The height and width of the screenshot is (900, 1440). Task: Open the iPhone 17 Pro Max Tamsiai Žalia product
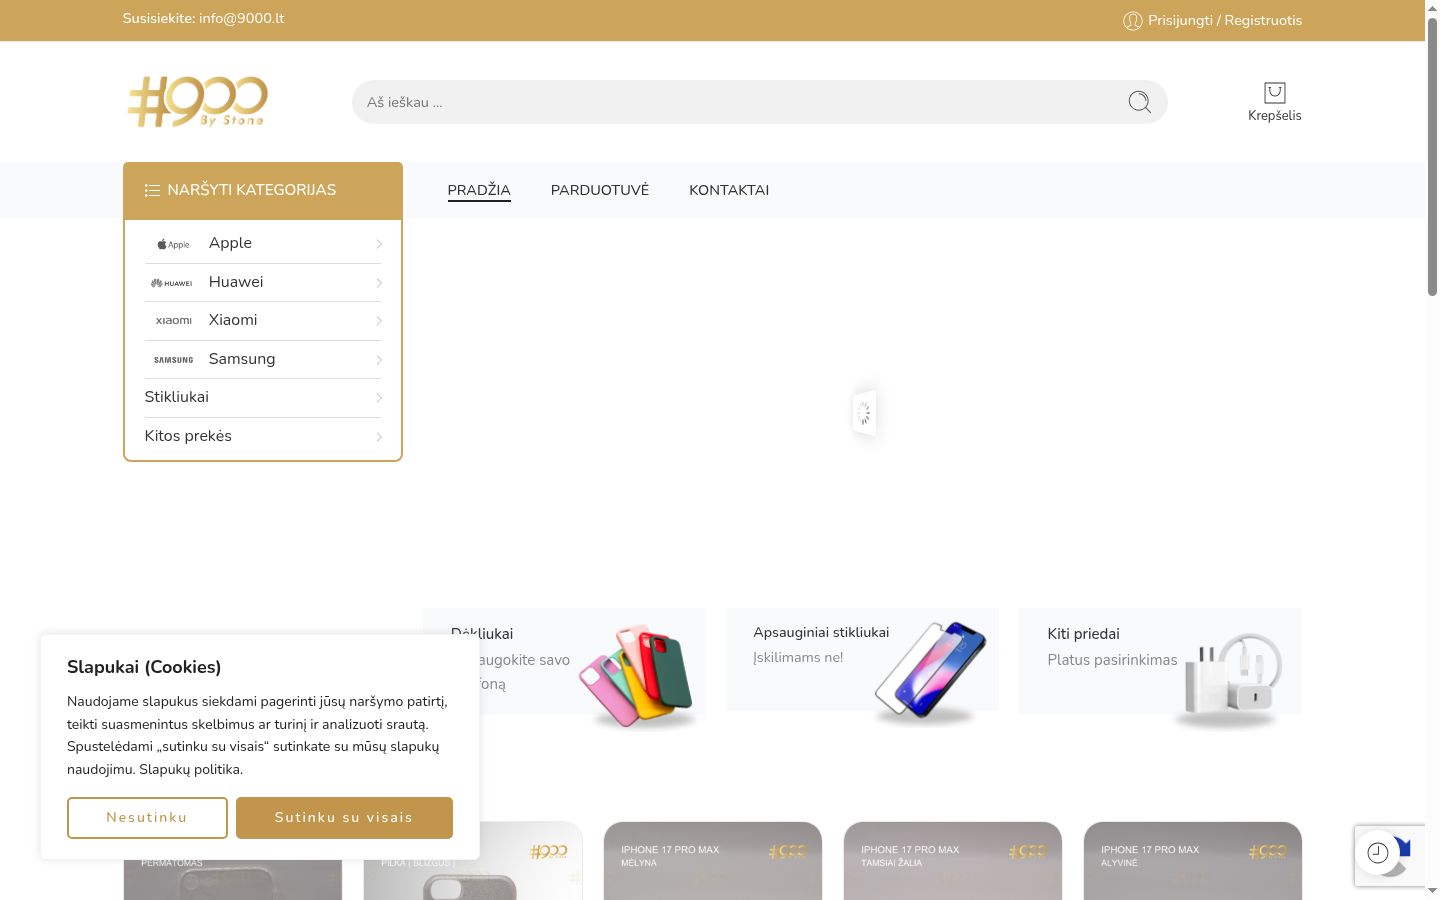pyautogui.click(x=952, y=861)
